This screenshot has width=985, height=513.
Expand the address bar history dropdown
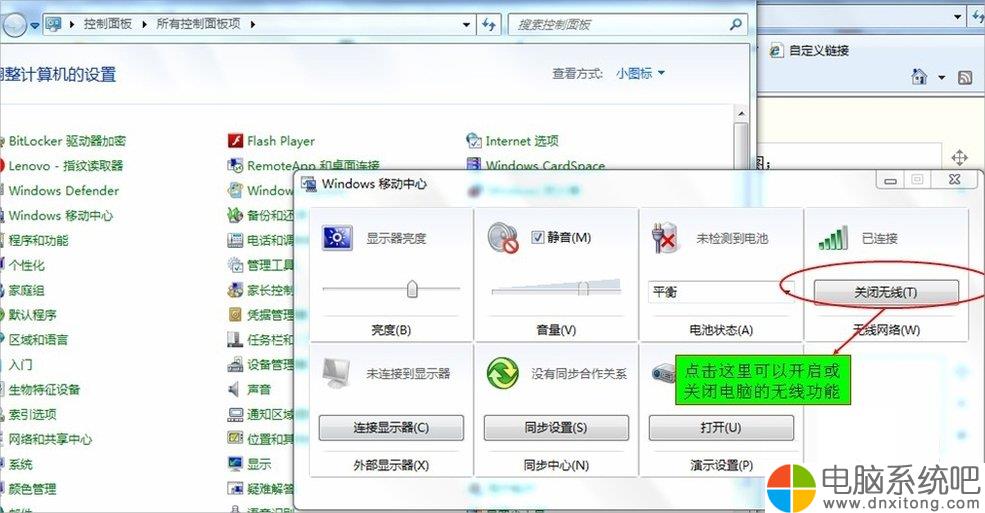click(466, 24)
